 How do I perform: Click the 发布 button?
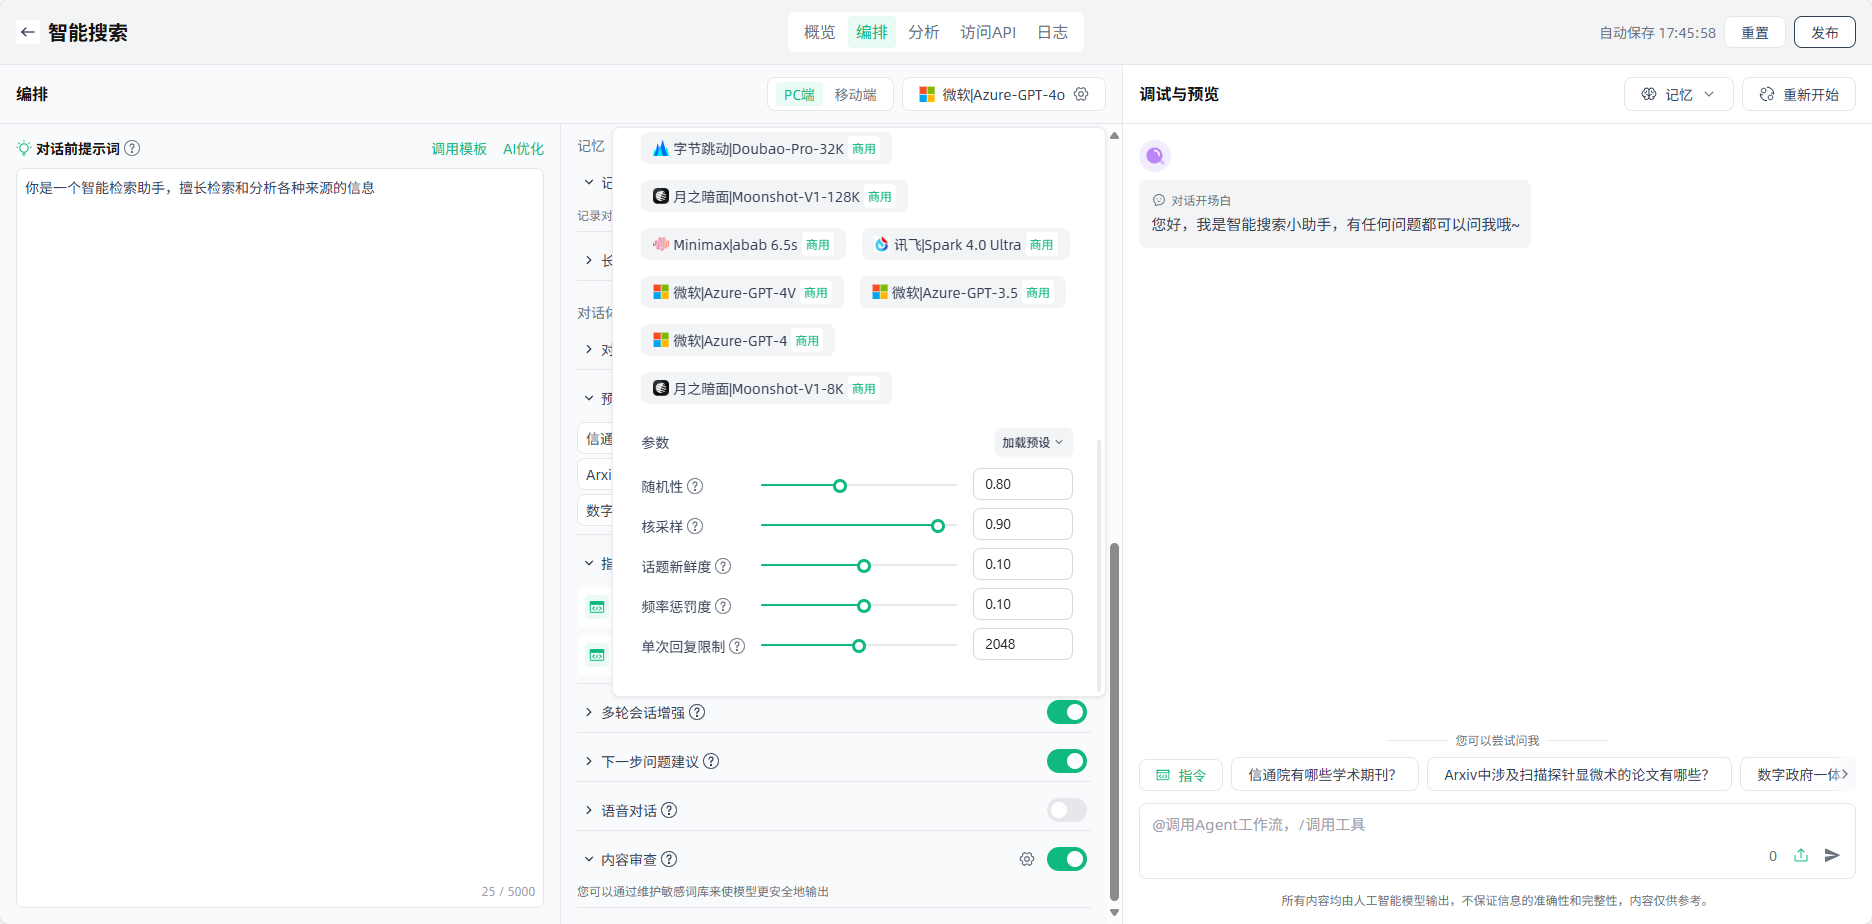click(1825, 32)
